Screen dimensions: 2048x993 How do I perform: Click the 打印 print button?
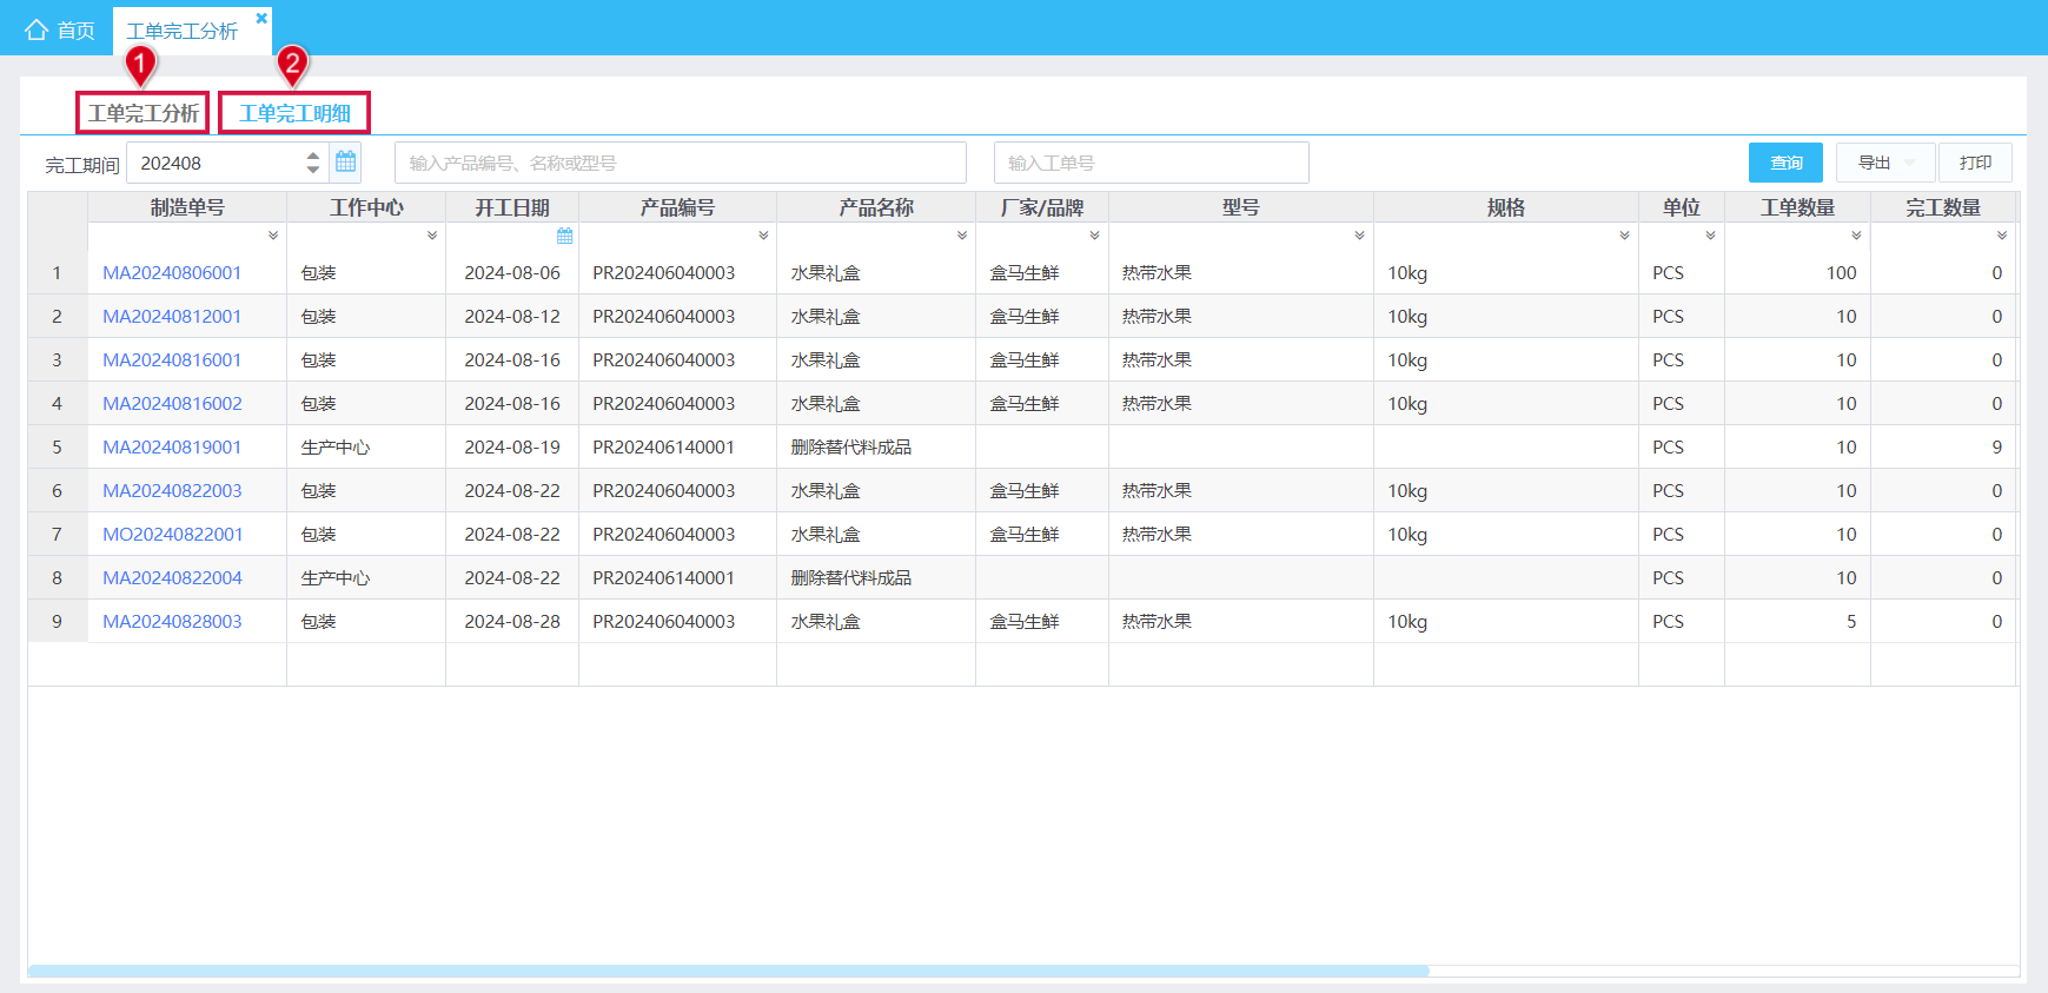[x=1975, y=163]
